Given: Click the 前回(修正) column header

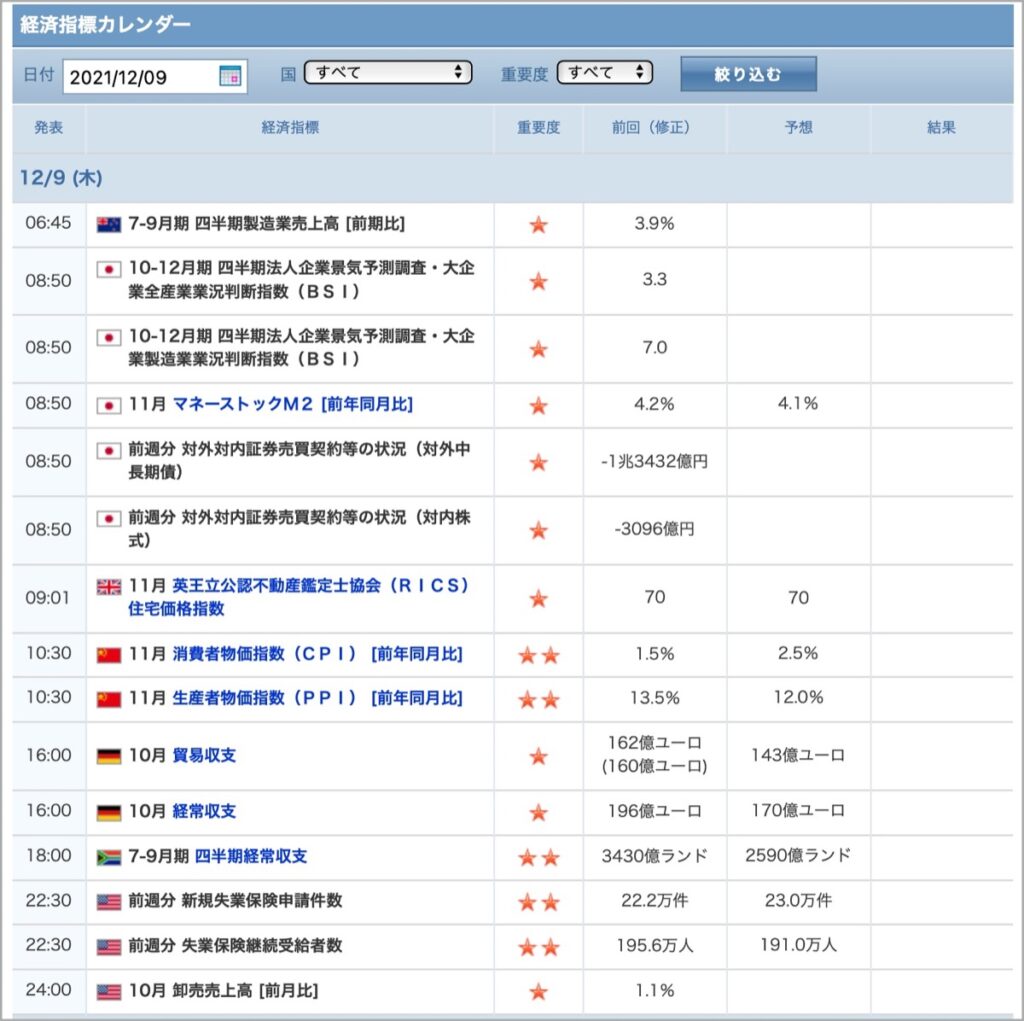Looking at the screenshot, I should (654, 127).
